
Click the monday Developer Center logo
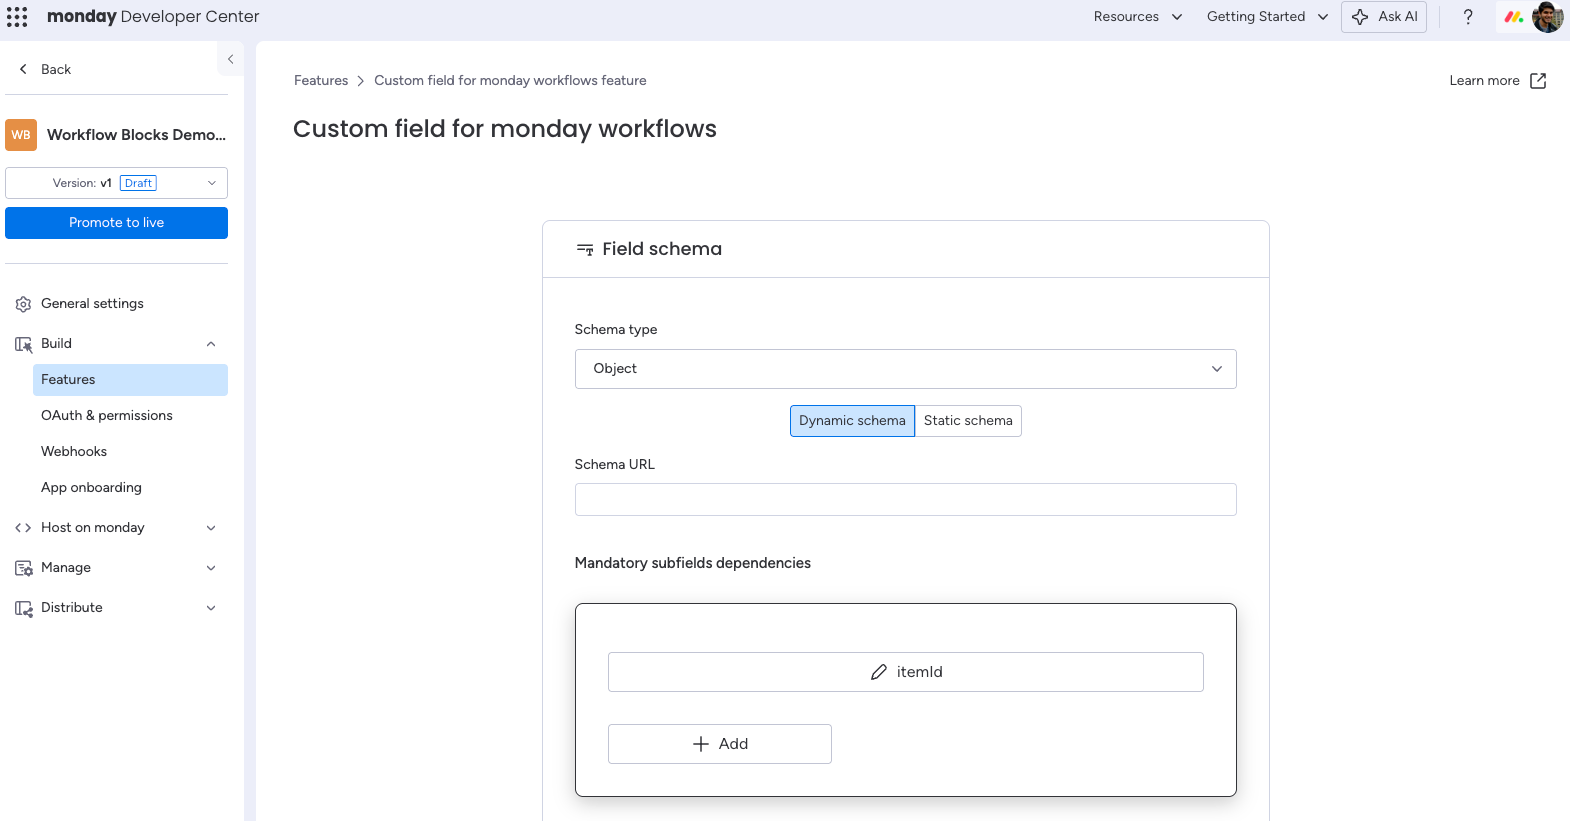click(153, 17)
